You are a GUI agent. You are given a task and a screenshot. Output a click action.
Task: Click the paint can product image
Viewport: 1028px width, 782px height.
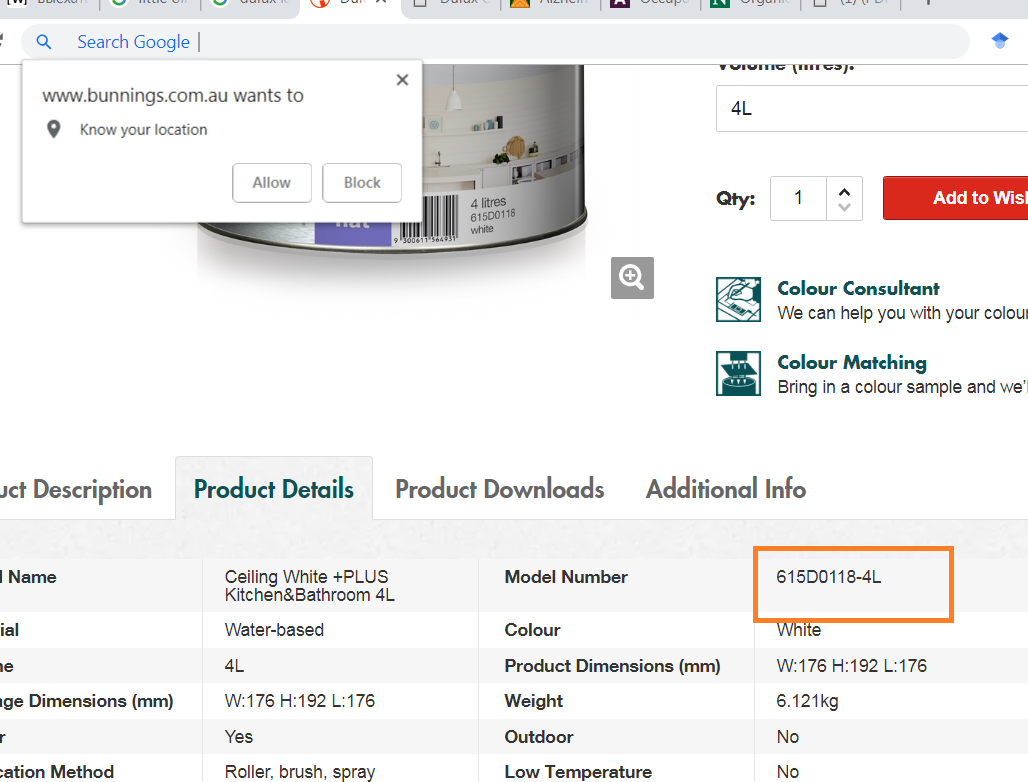coord(502,157)
